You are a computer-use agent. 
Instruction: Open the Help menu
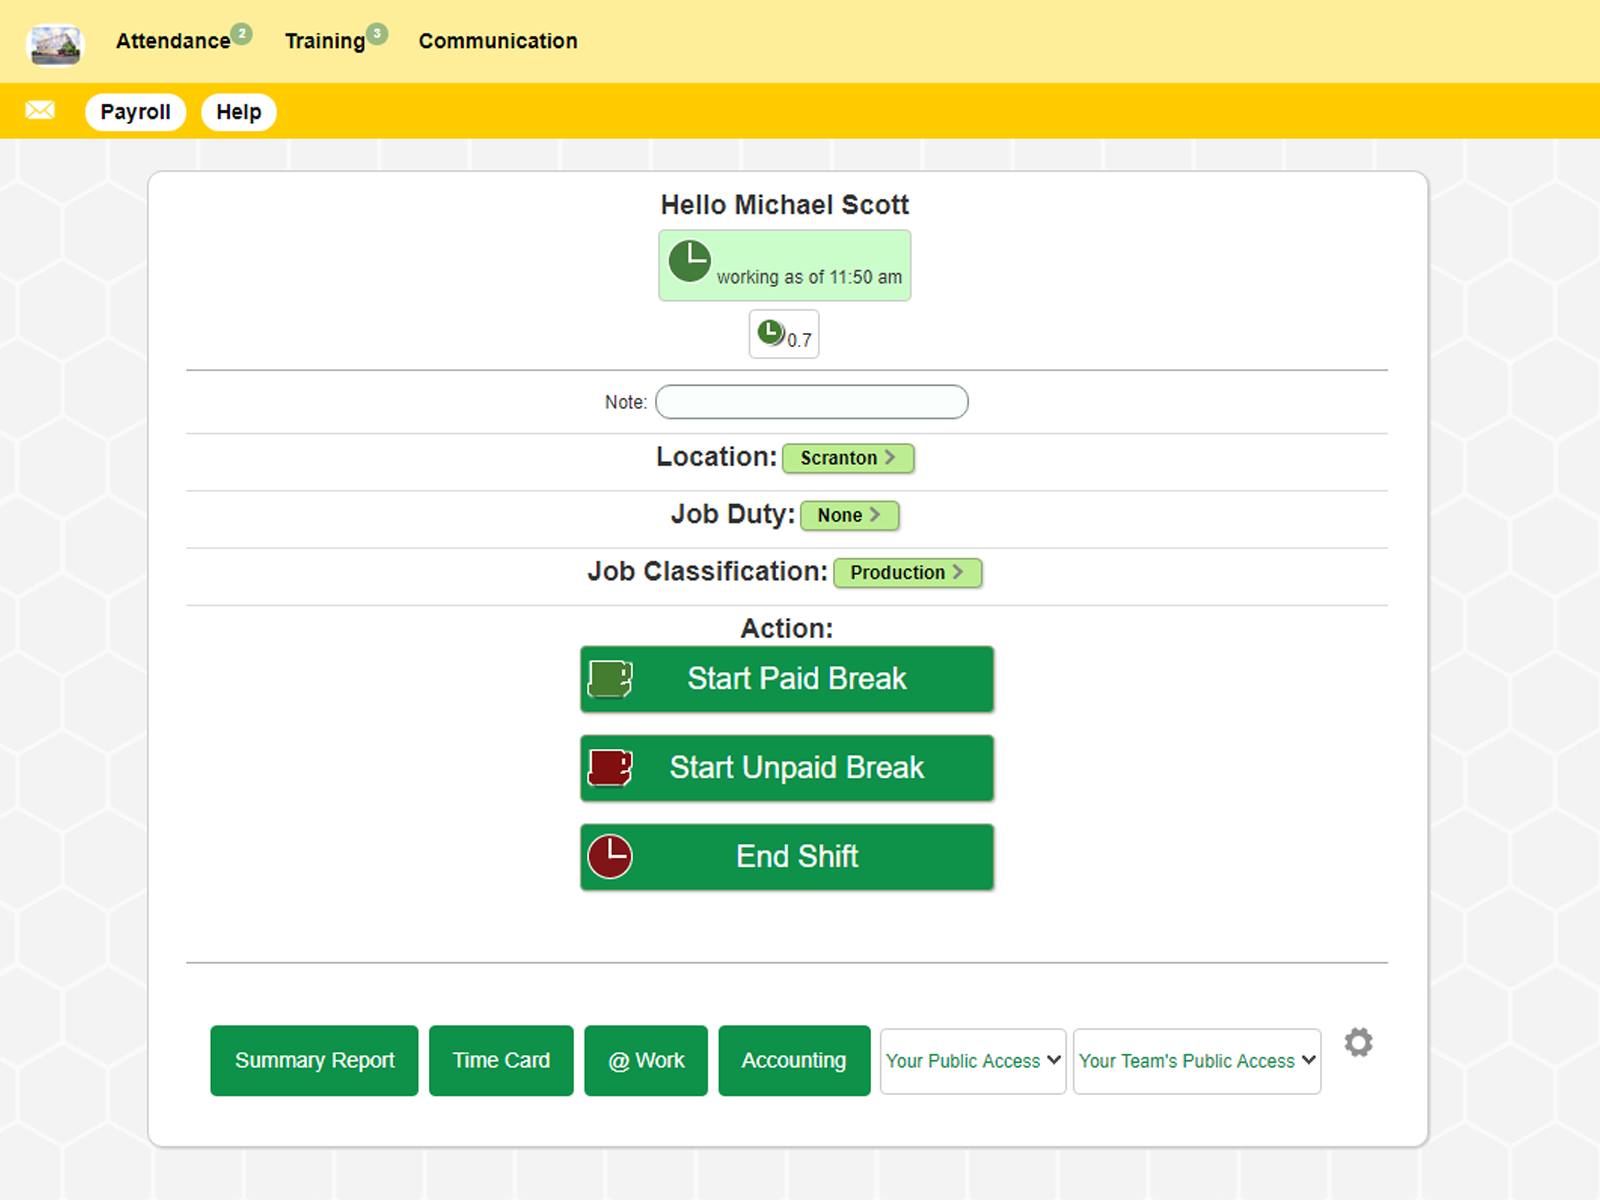point(239,112)
